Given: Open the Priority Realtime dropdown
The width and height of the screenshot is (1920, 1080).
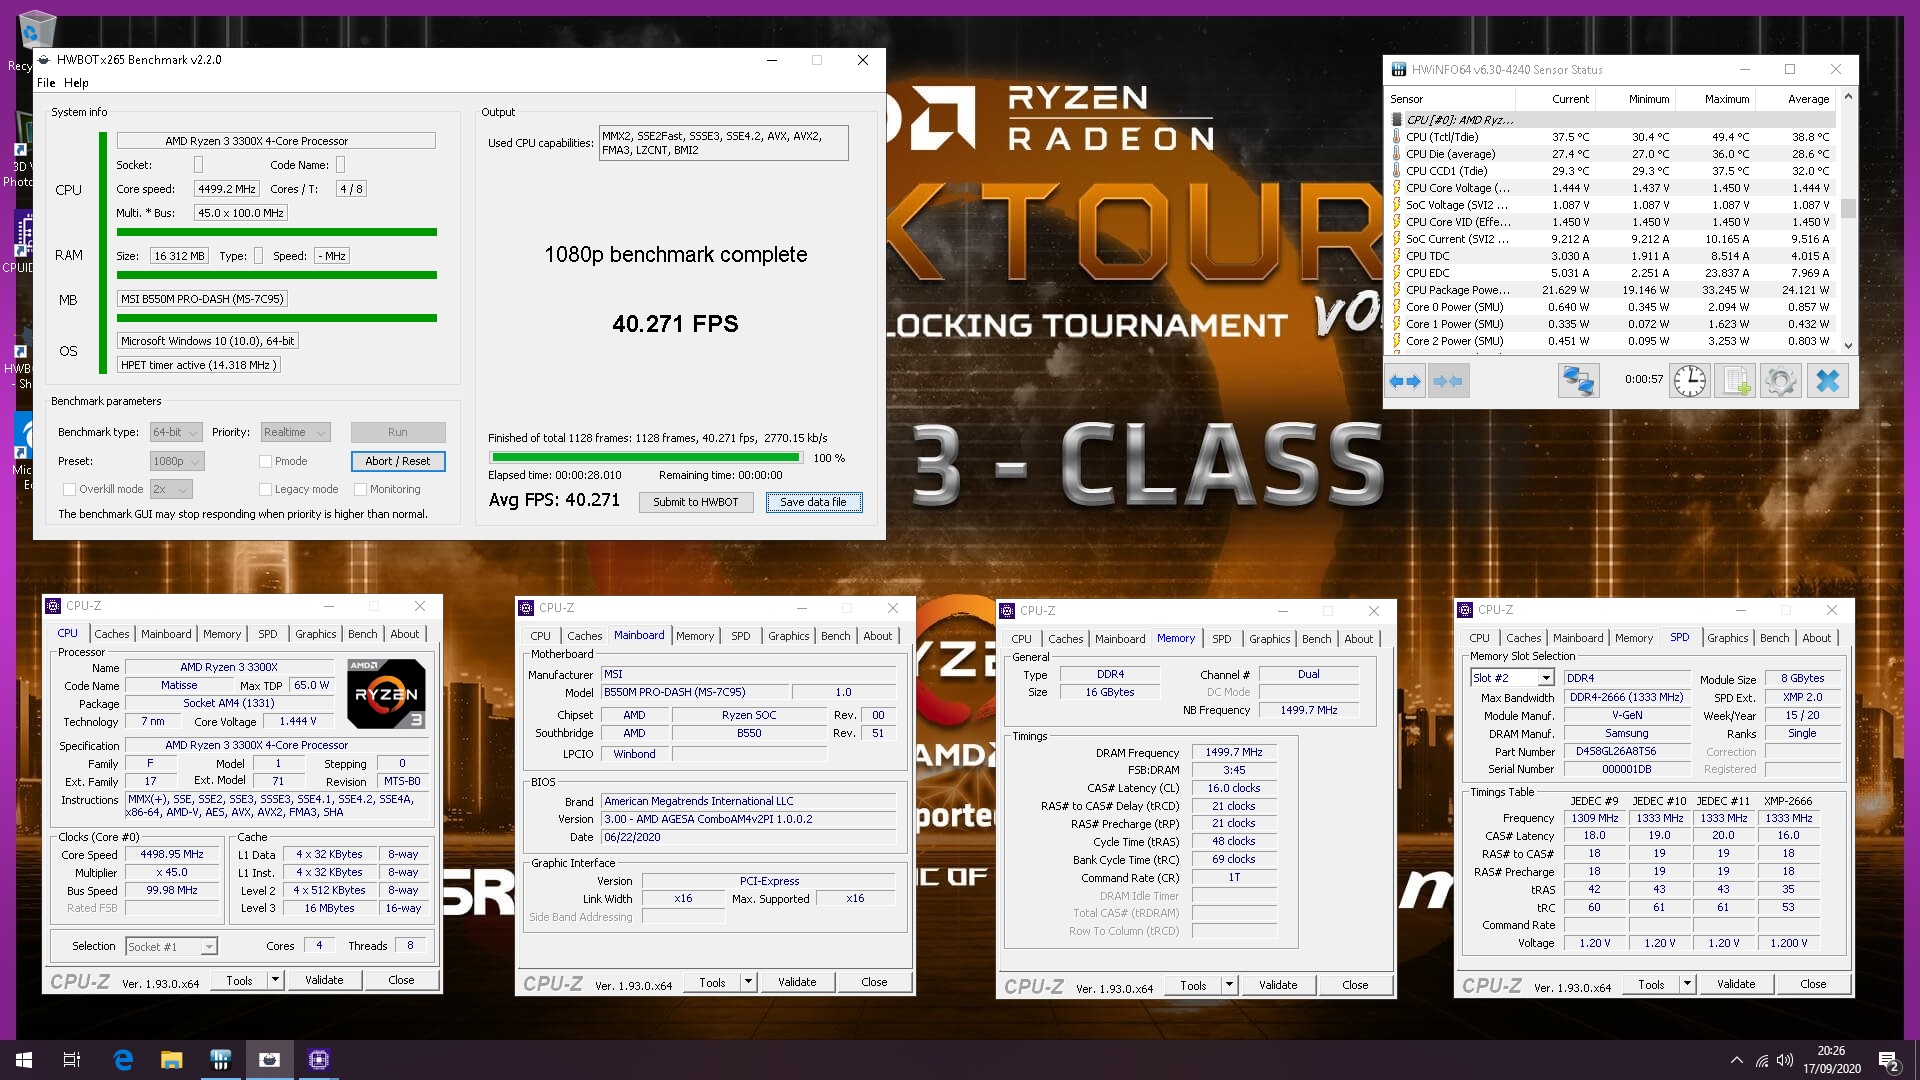Looking at the screenshot, I should [295, 432].
